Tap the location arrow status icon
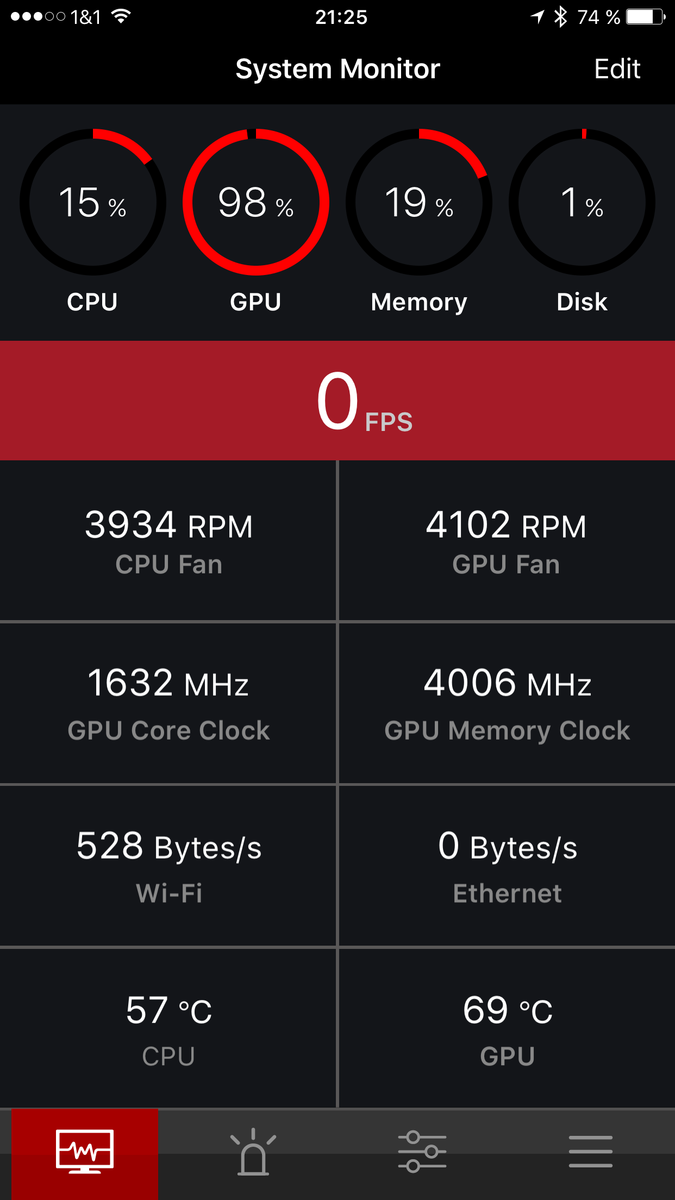This screenshot has width=675, height=1200. (538, 17)
